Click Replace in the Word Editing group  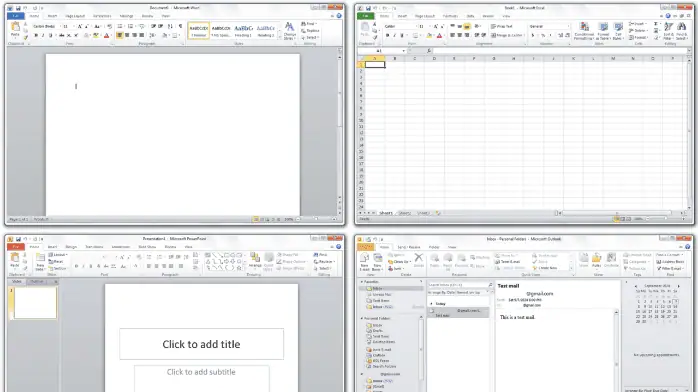click(x=310, y=30)
